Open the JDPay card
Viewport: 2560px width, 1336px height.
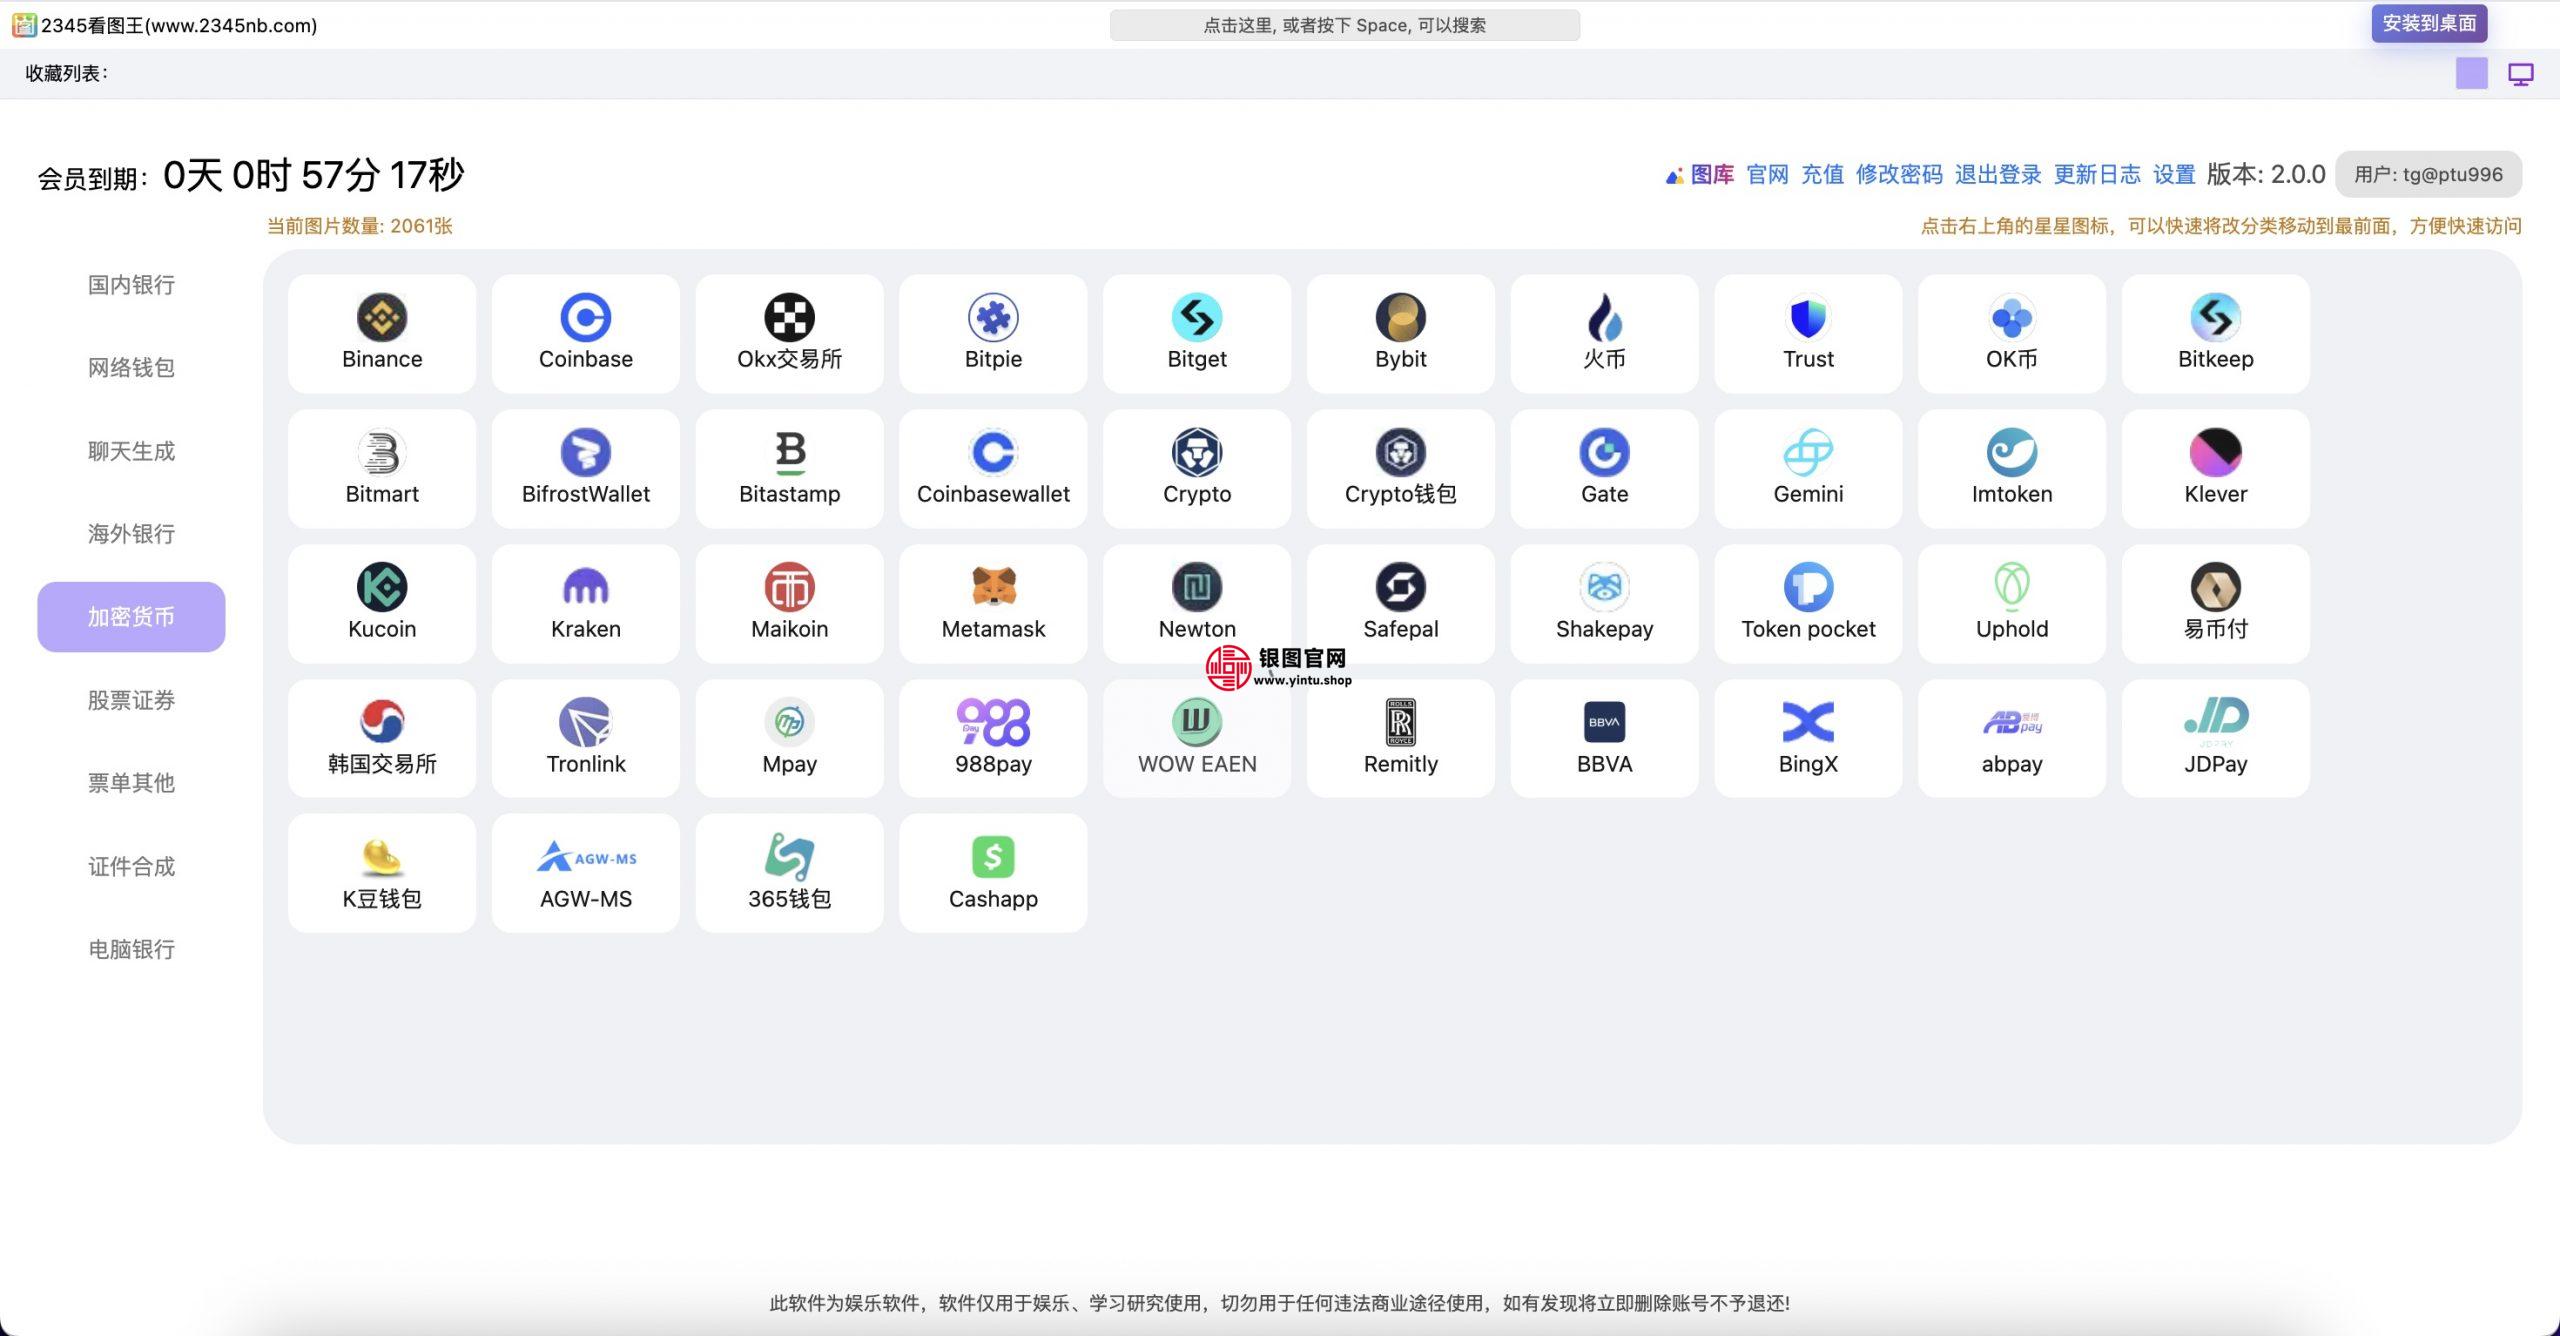pos(2216,739)
